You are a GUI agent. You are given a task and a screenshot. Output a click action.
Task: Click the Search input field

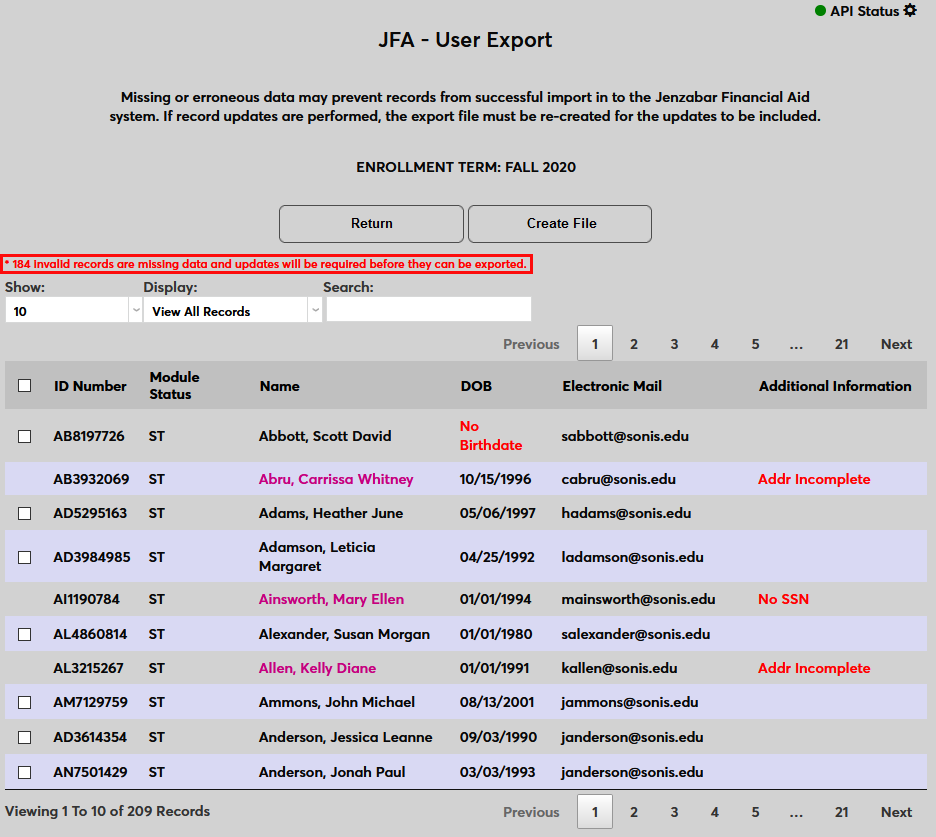[428, 310]
